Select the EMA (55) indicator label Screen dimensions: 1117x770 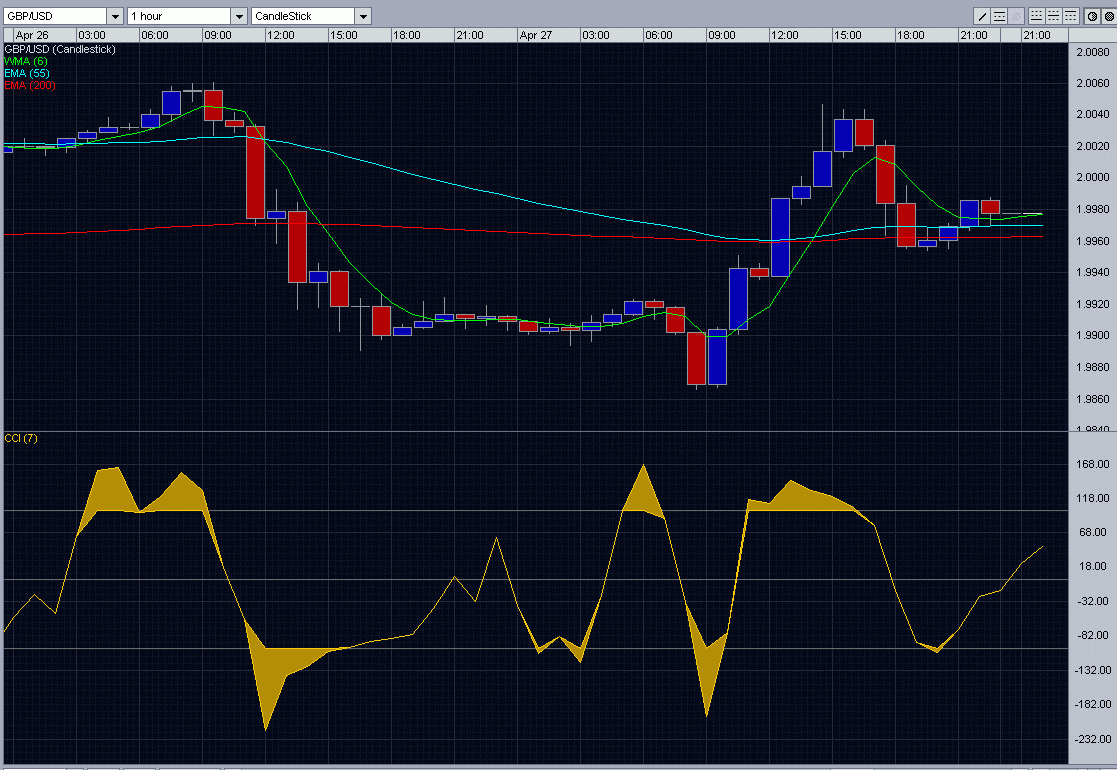tap(26, 74)
